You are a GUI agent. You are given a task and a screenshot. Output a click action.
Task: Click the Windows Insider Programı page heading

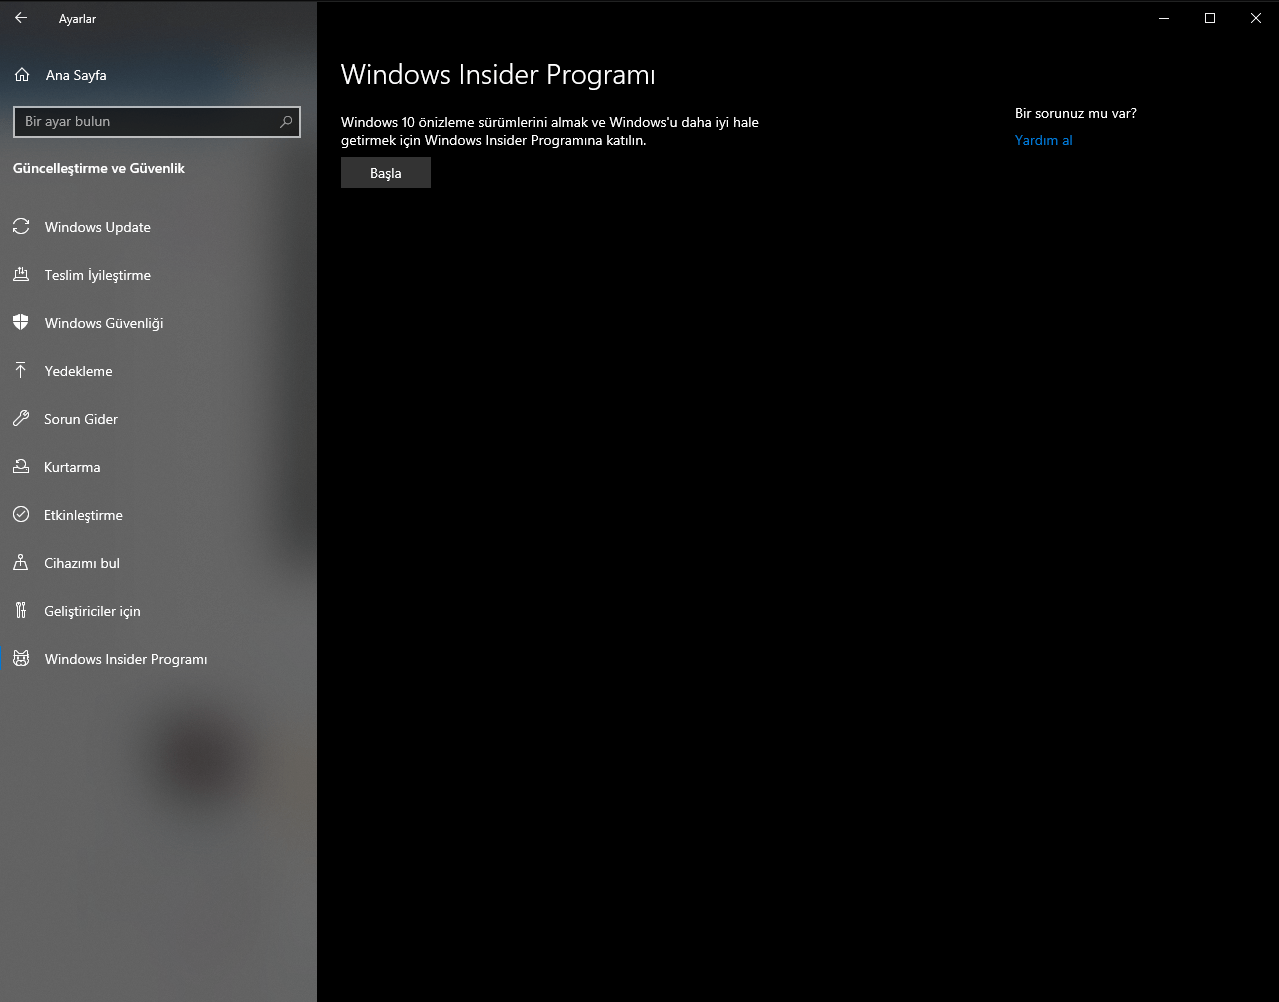coord(498,75)
